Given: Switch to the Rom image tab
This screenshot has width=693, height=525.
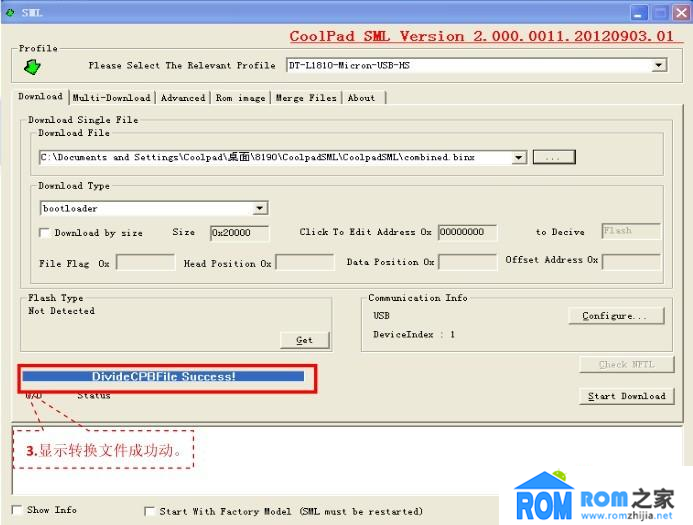Looking at the screenshot, I should (x=240, y=98).
